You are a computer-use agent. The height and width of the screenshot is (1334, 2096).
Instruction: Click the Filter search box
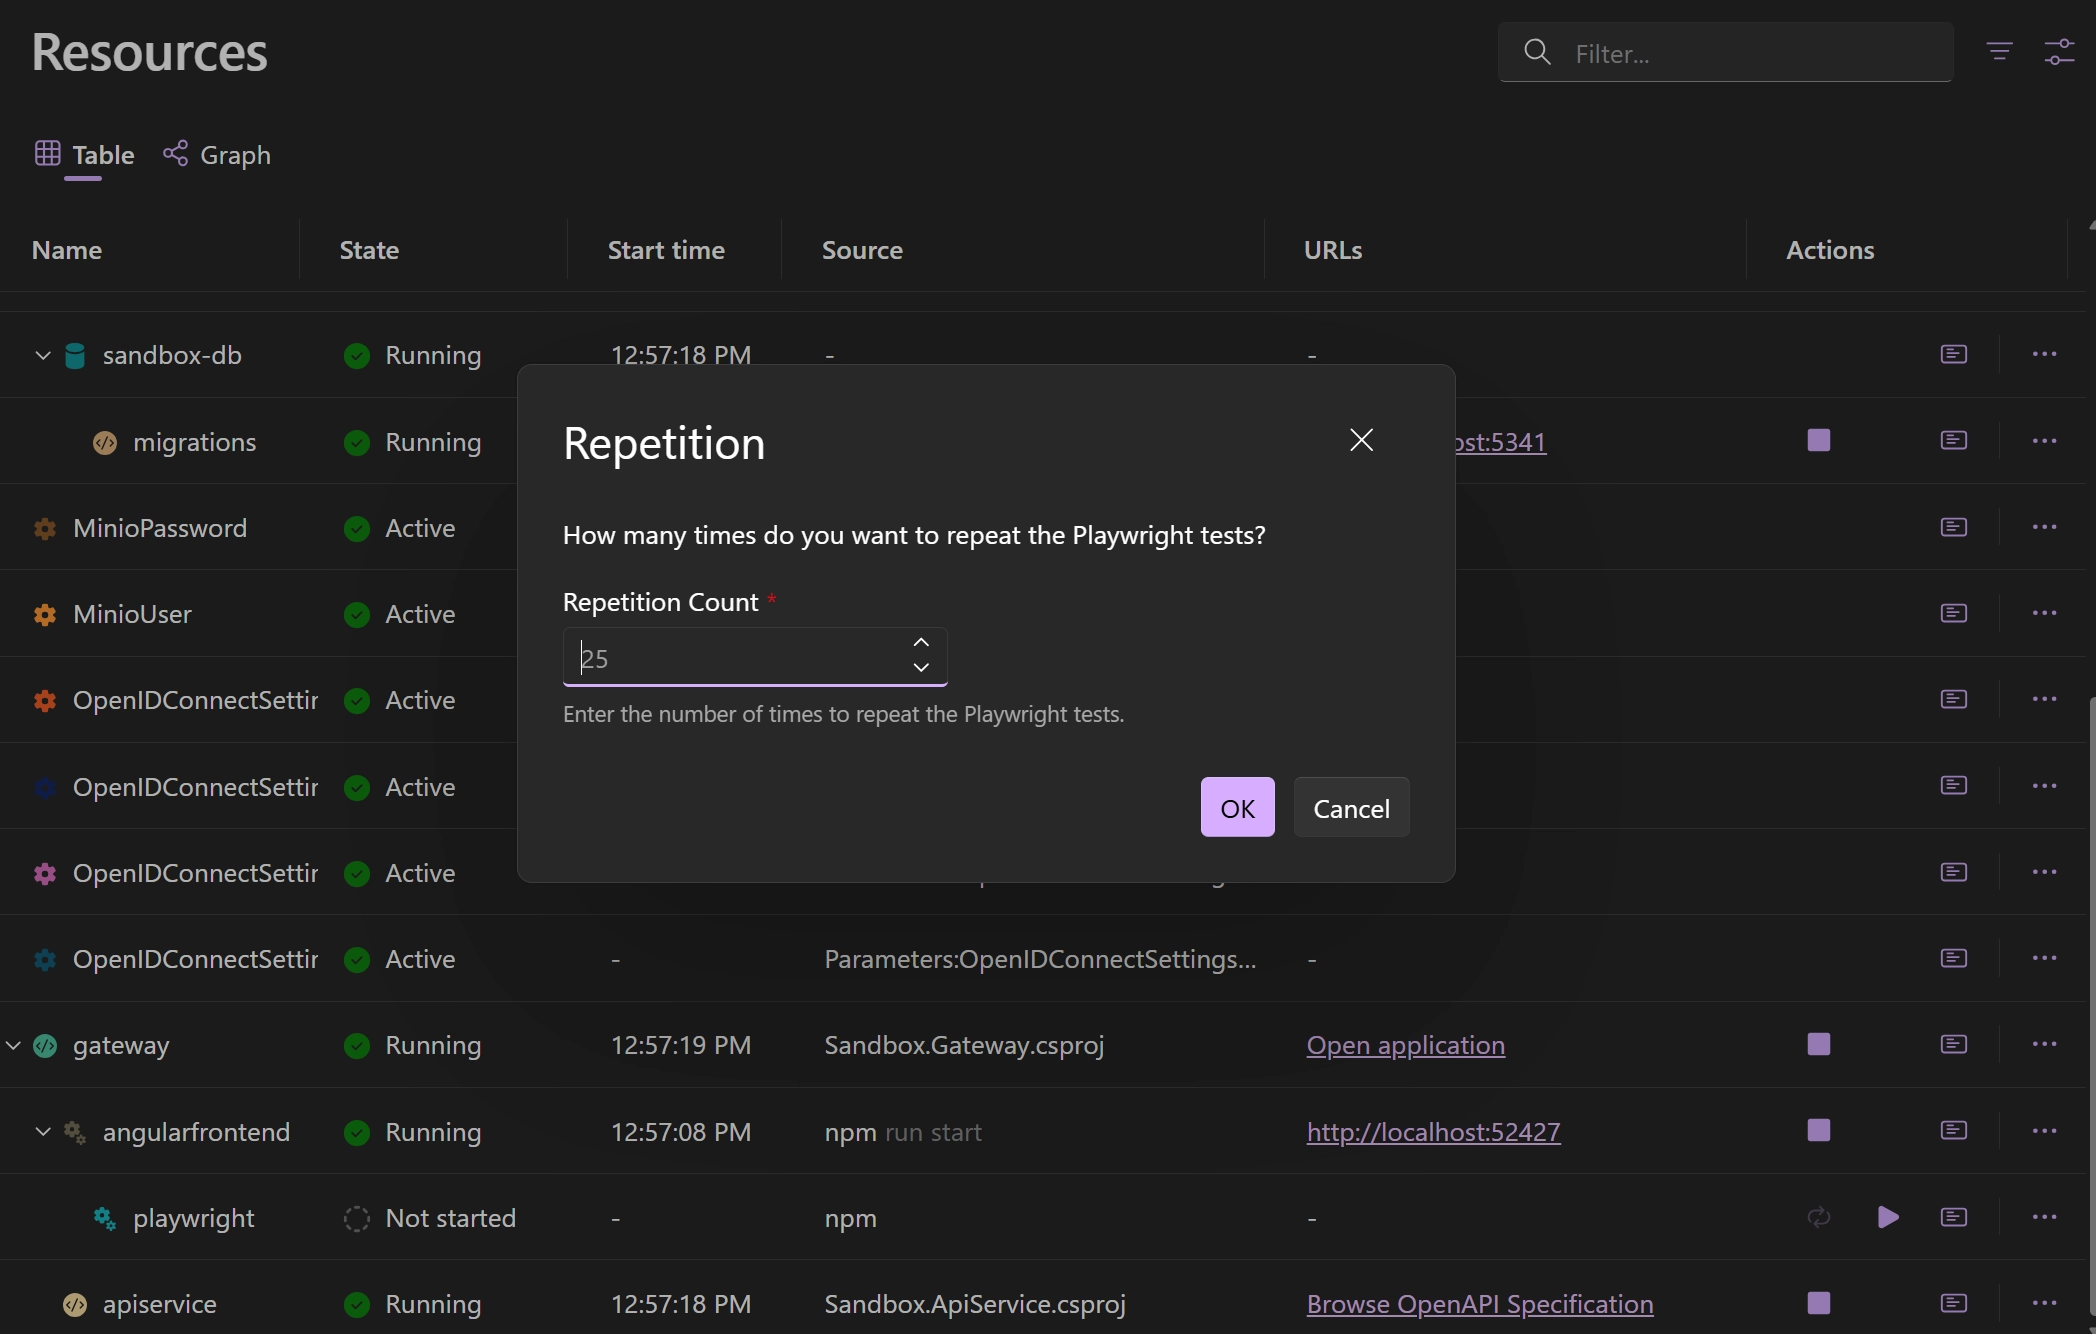(1725, 52)
